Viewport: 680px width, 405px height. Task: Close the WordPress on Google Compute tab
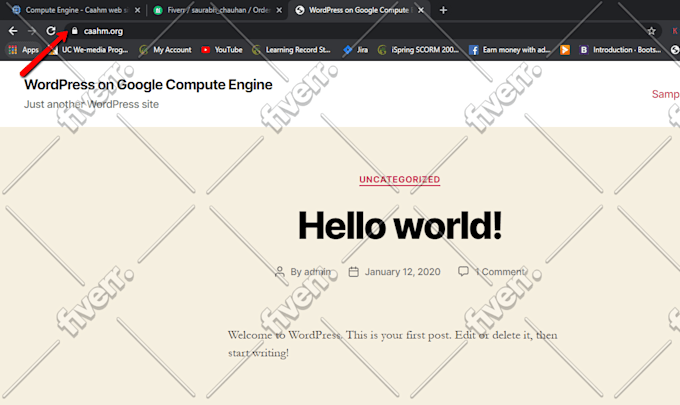click(421, 10)
